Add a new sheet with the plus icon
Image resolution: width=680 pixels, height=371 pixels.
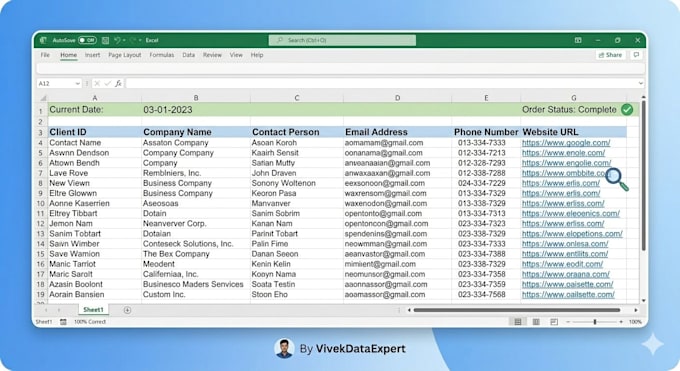click(127, 310)
